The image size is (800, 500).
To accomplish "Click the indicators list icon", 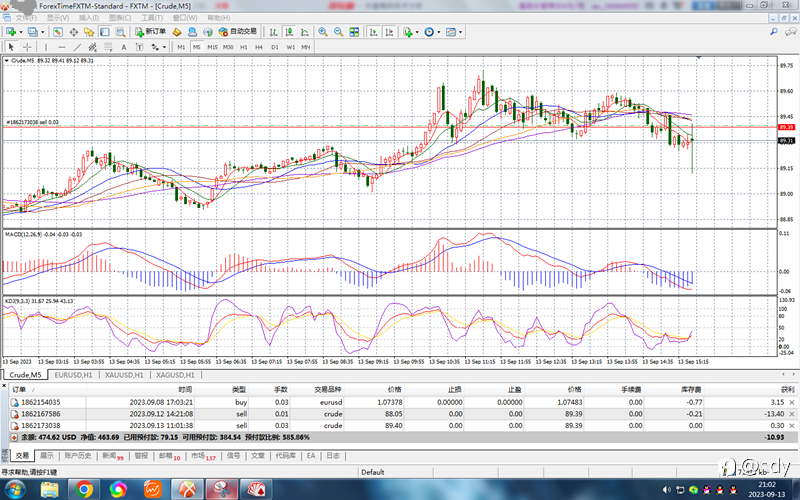I will (x=408, y=32).
